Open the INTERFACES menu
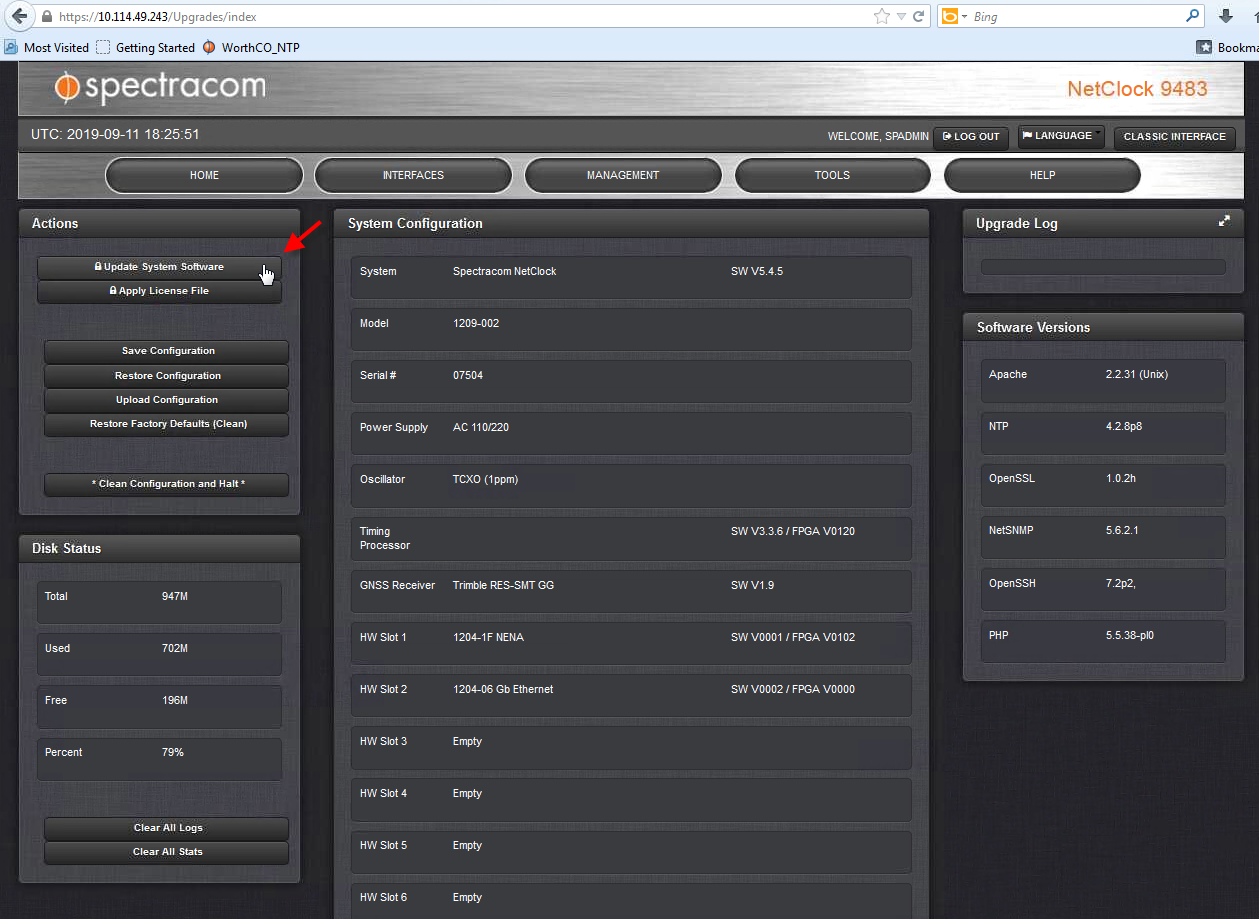The image size is (1259, 919). [x=413, y=175]
